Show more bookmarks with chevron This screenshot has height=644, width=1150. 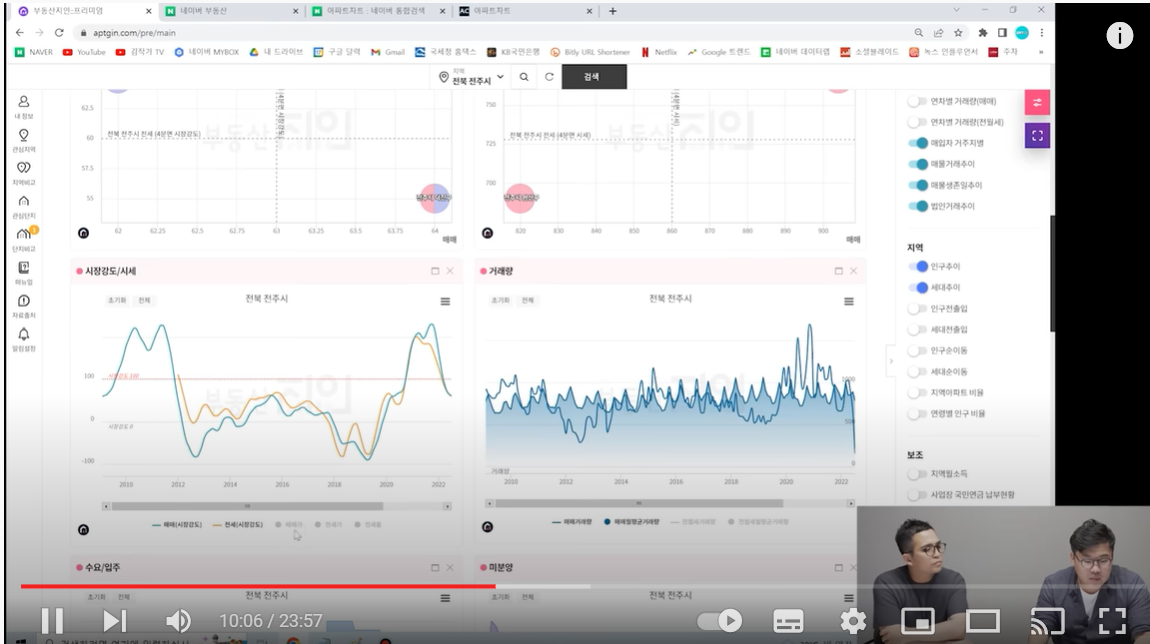pyautogui.click(x=1040, y=52)
